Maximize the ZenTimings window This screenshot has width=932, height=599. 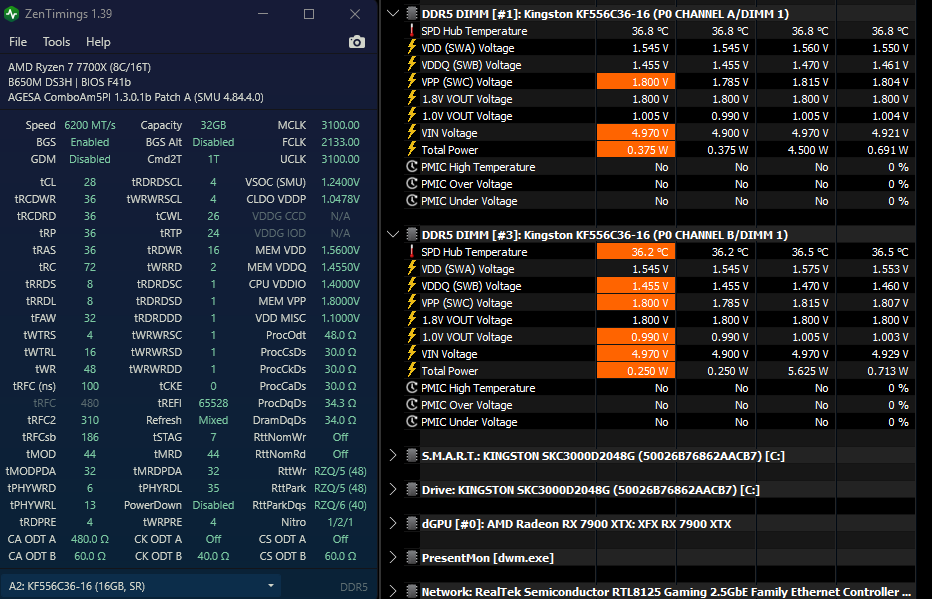[x=308, y=14]
